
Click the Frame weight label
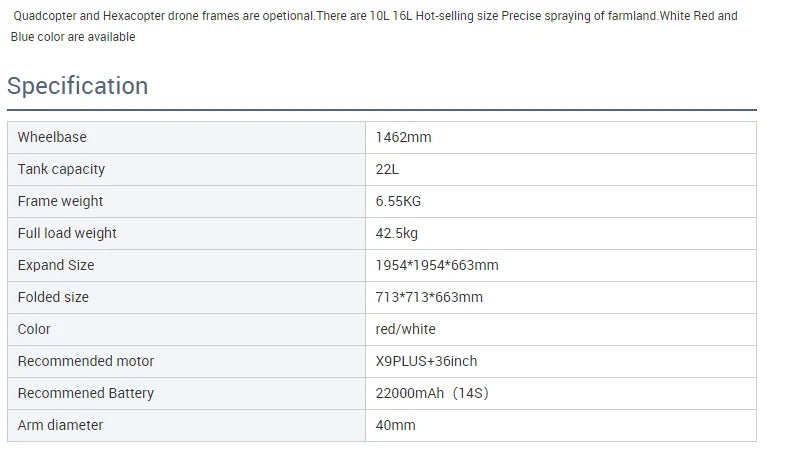point(60,201)
